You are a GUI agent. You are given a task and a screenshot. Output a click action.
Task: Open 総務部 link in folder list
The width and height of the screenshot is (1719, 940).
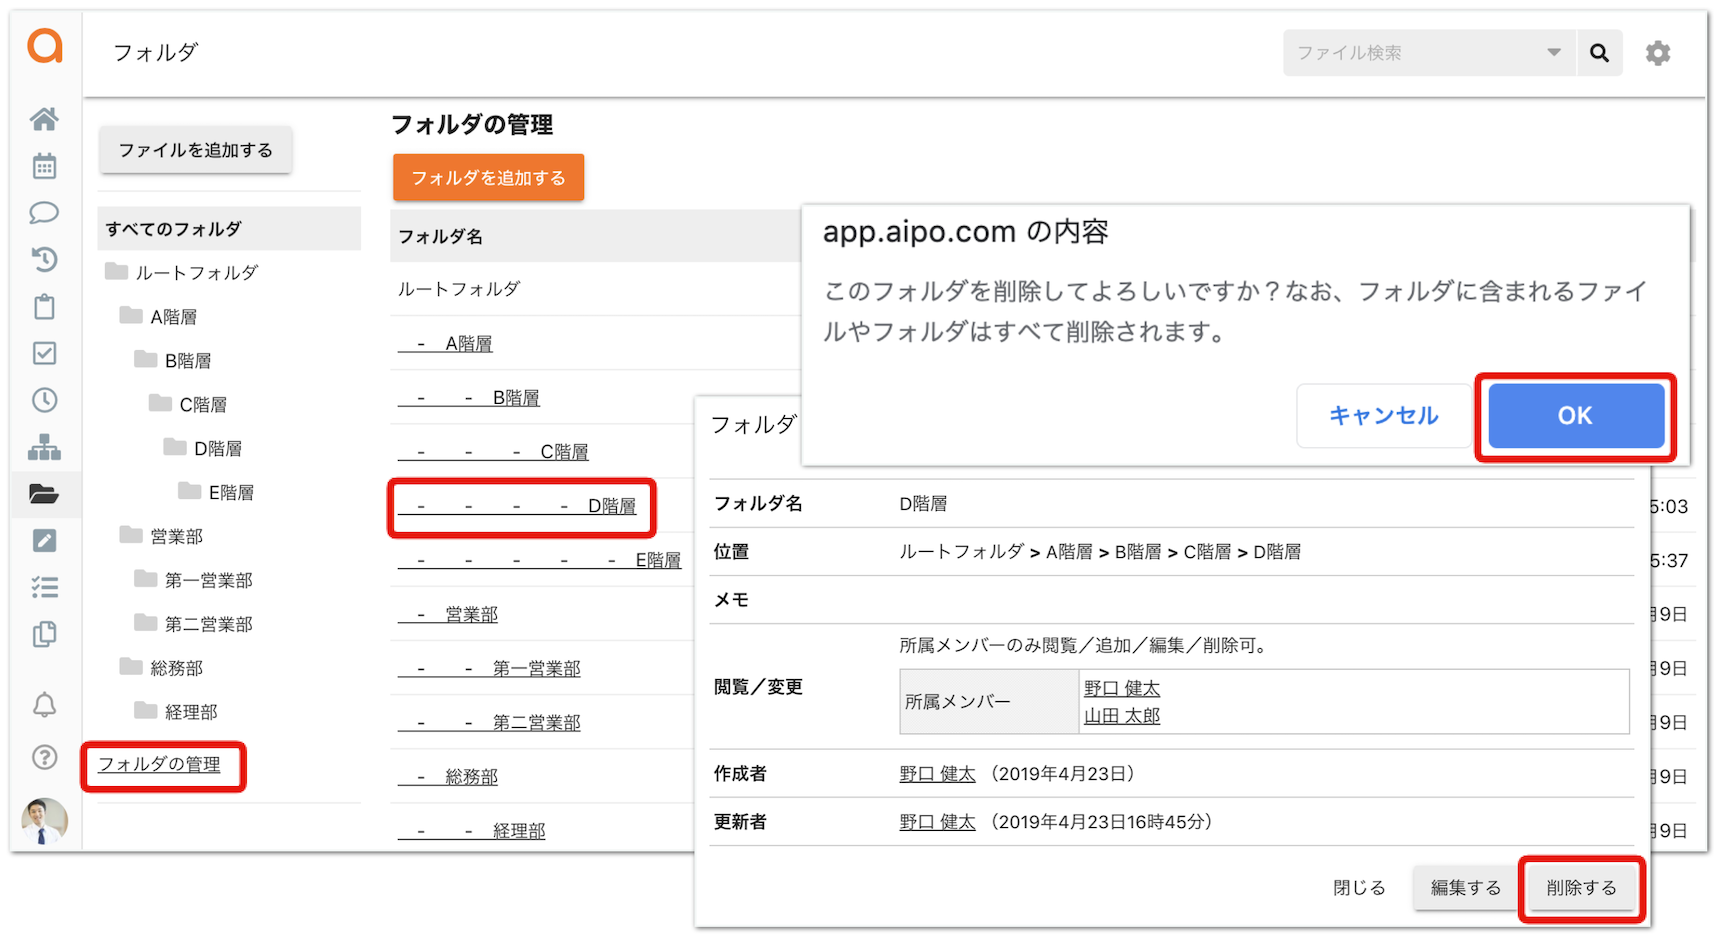click(448, 776)
